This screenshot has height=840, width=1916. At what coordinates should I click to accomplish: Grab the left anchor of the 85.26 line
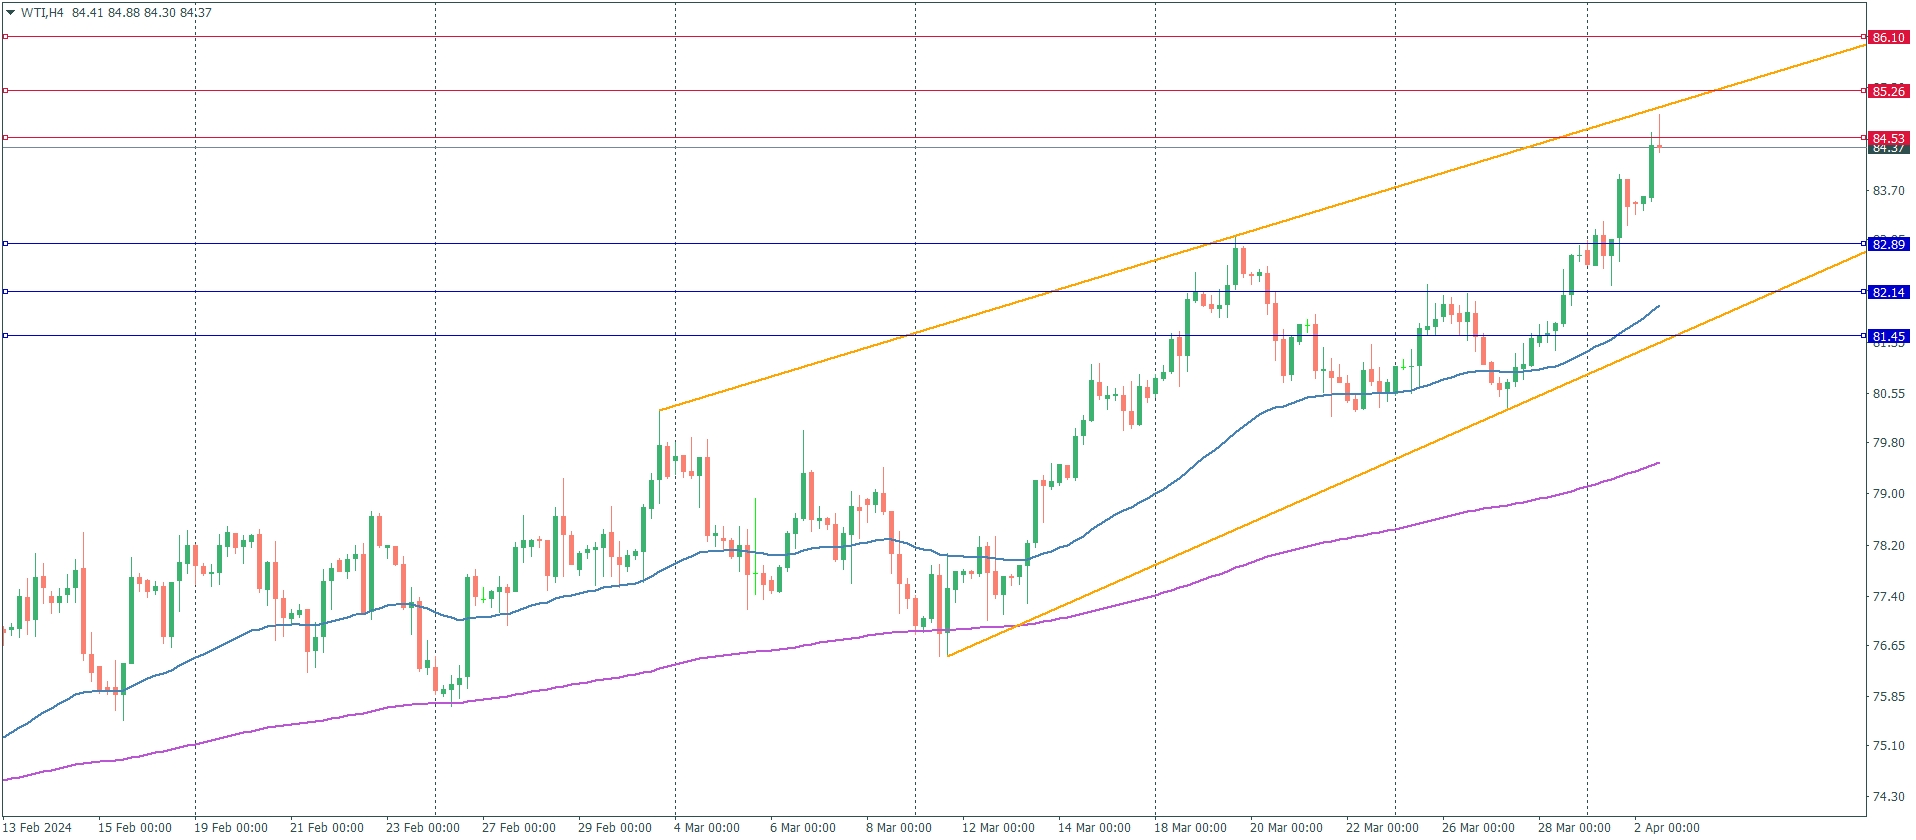coord(5,91)
